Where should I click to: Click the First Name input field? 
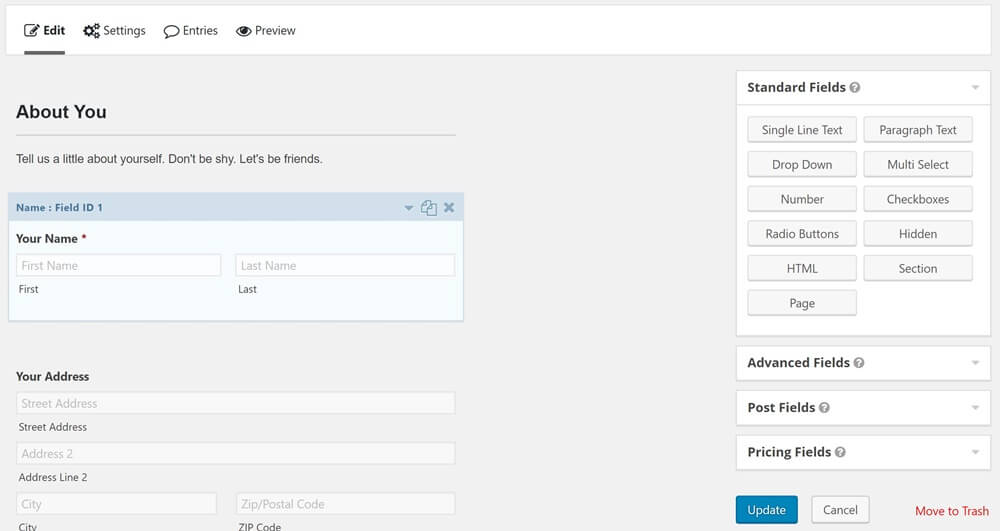pos(118,266)
